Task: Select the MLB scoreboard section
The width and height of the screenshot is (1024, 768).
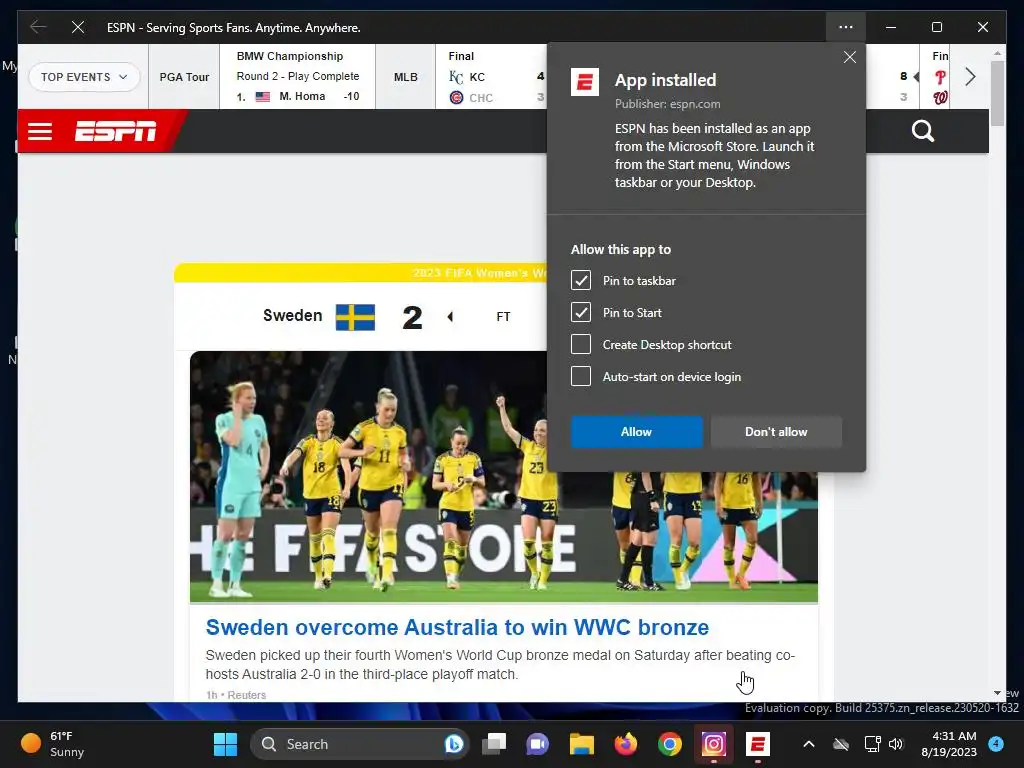Action: pyautogui.click(x=406, y=77)
